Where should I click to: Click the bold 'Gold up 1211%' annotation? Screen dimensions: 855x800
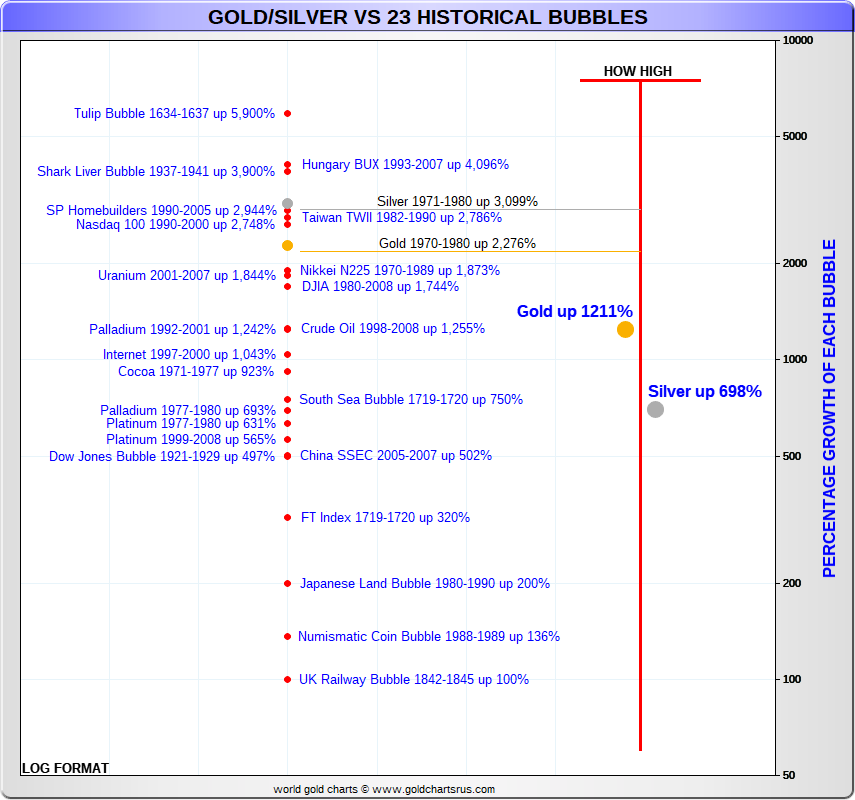tap(575, 311)
